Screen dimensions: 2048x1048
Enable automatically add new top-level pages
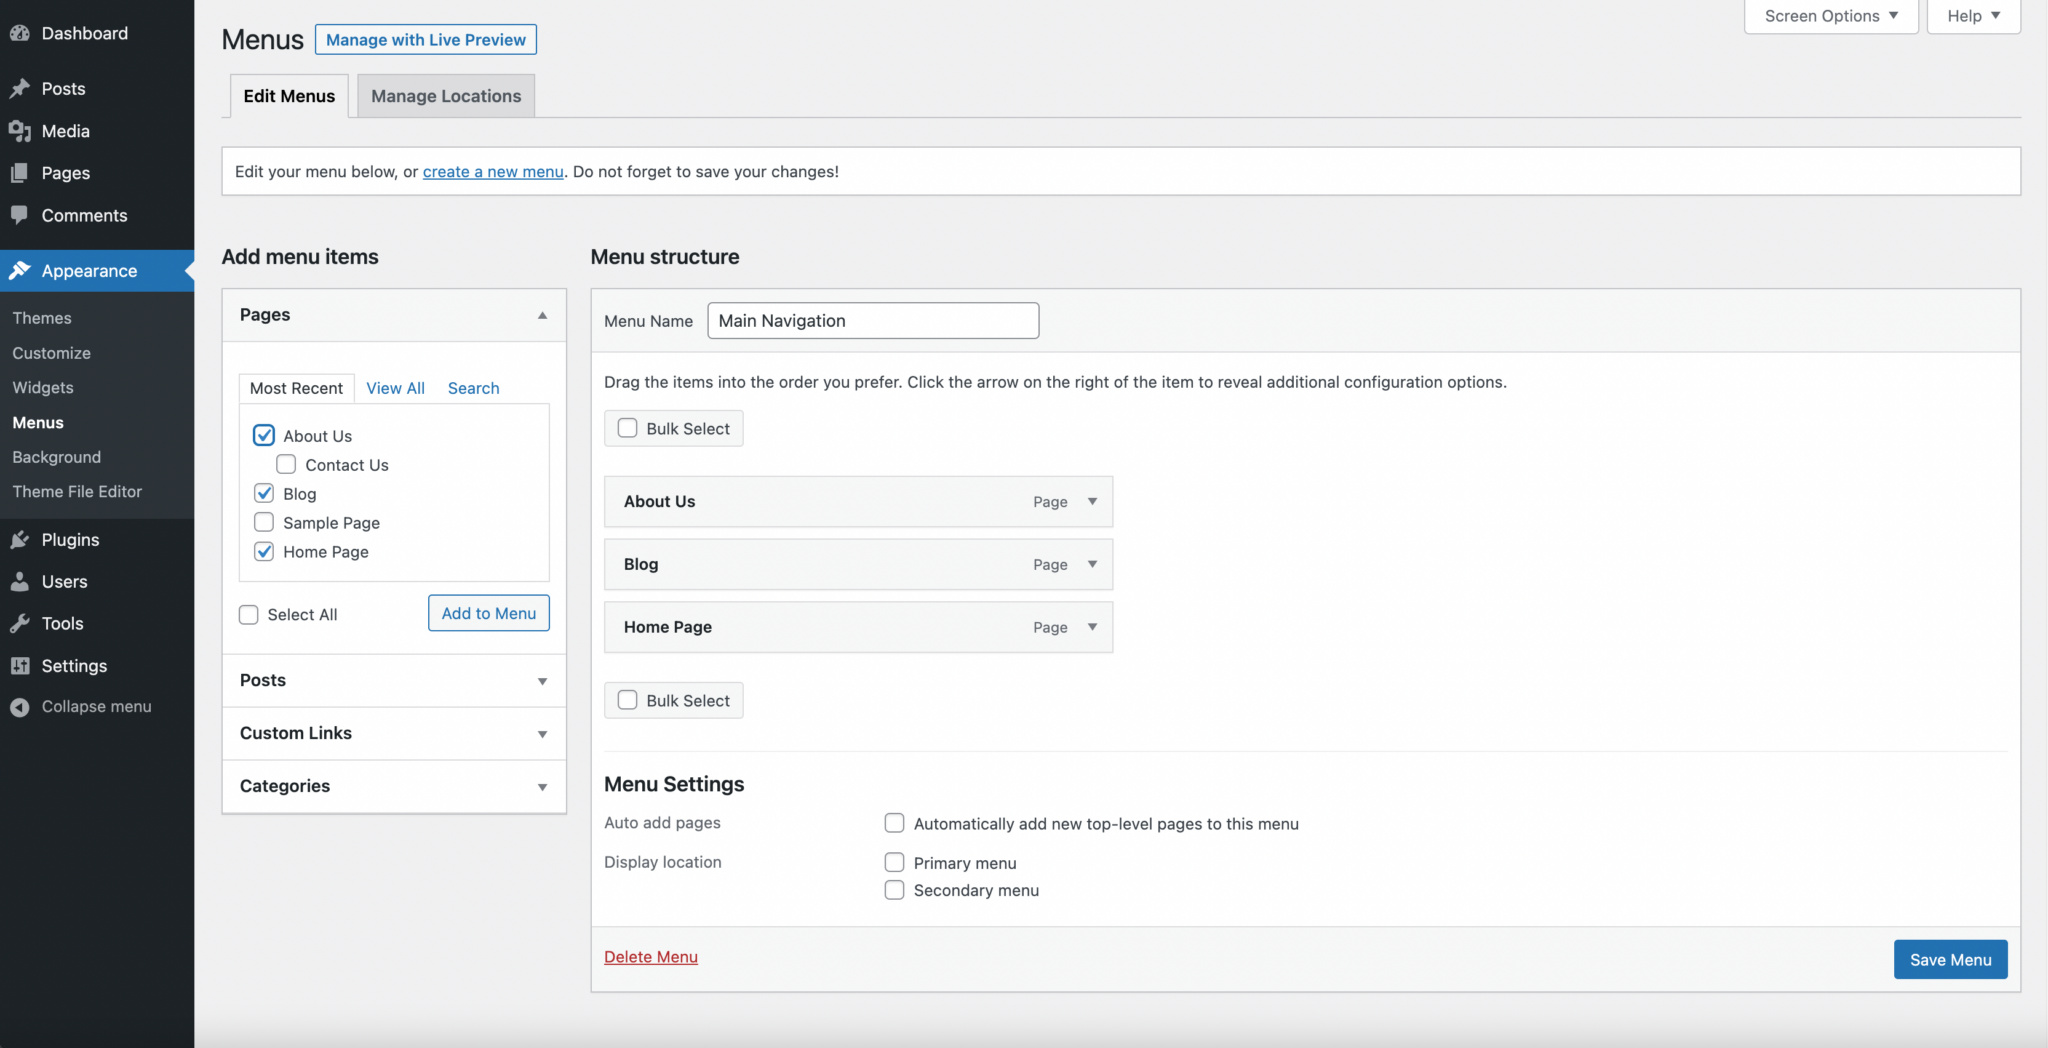point(893,822)
